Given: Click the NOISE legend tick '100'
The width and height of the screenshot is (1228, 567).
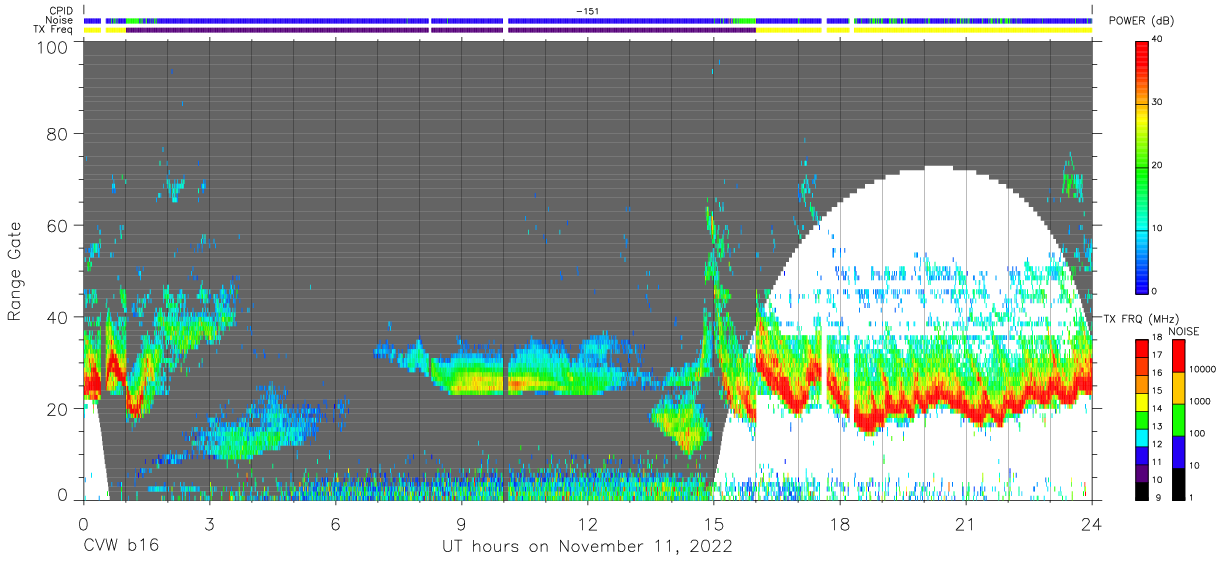Looking at the screenshot, I should click(1198, 433).
